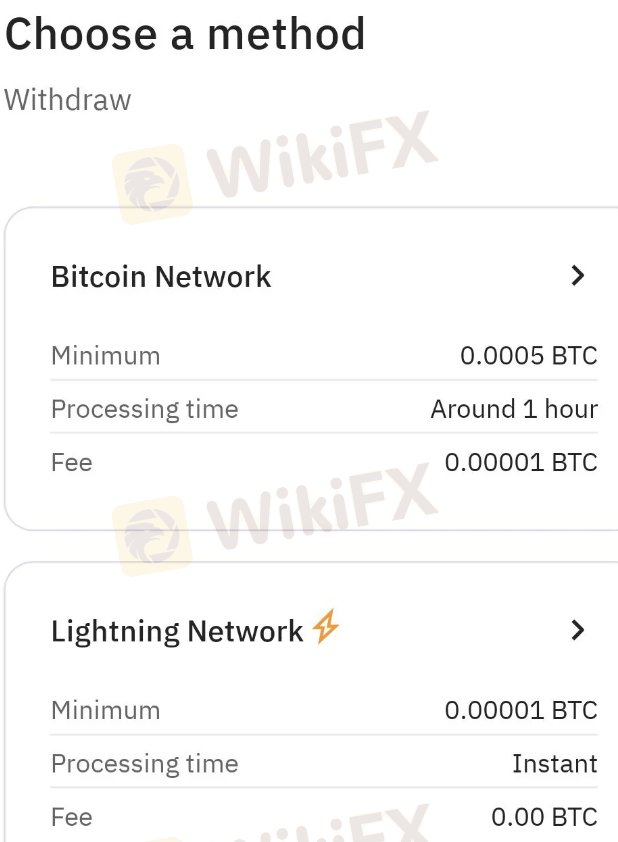The image size is (618, 842).
Task: Click the 0.0005 BTC minimum value
Action: click(x=528, y=356)
